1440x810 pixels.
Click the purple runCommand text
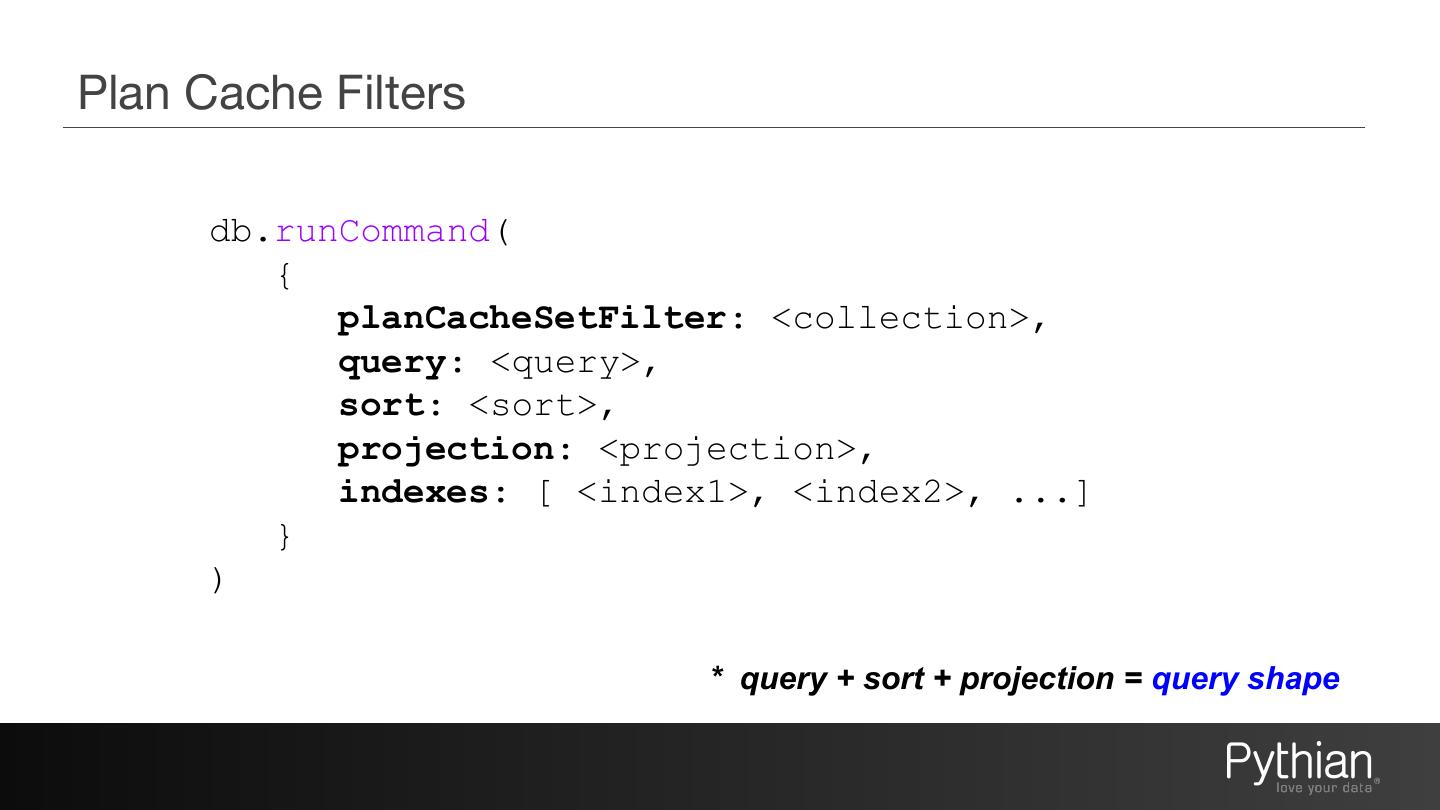tap(382, 231)
